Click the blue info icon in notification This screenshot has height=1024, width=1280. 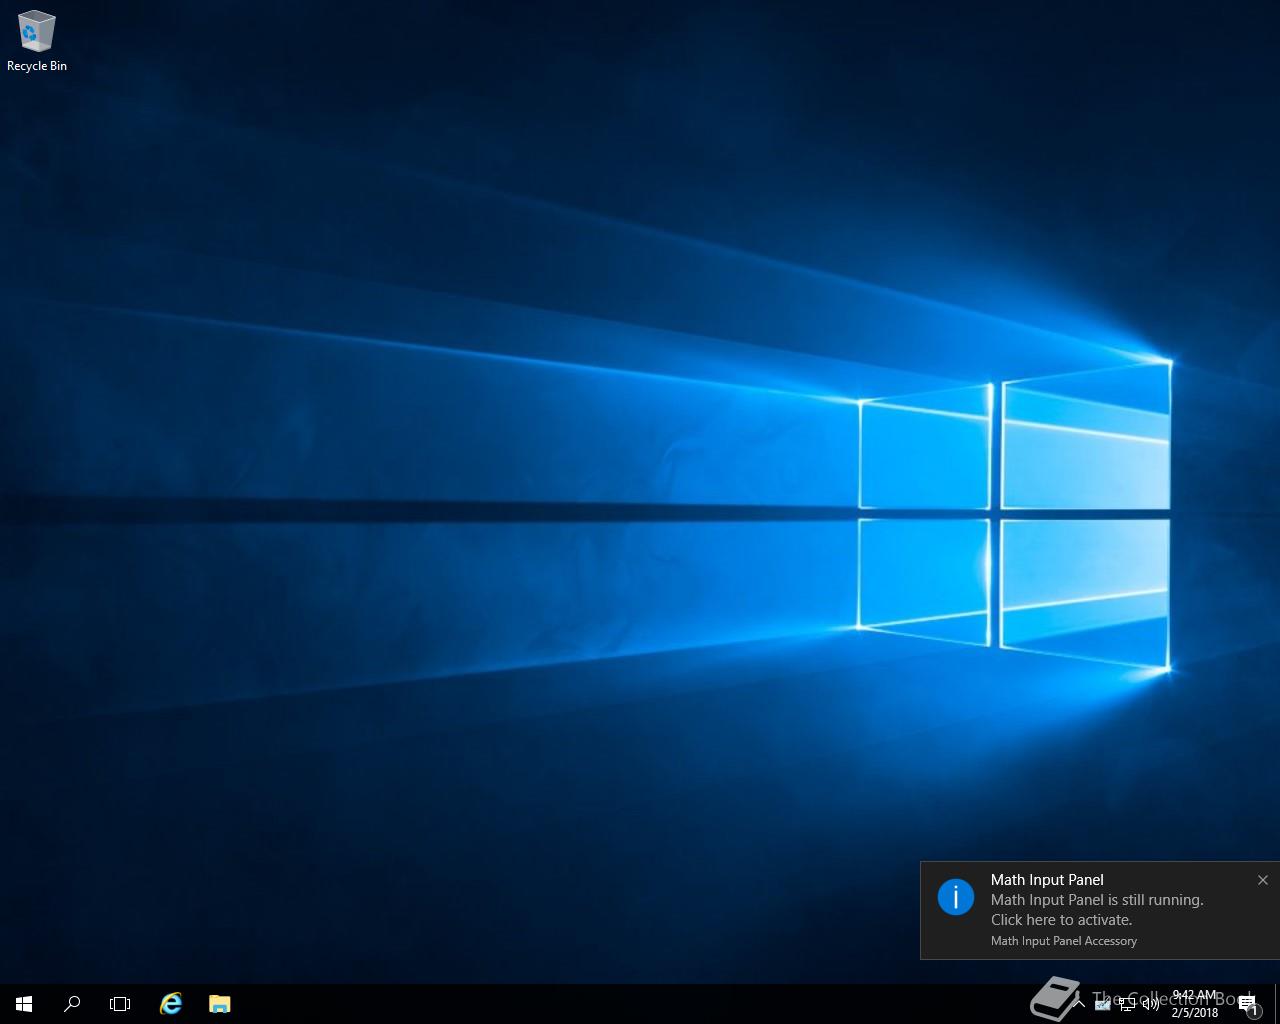click(956, 897)
